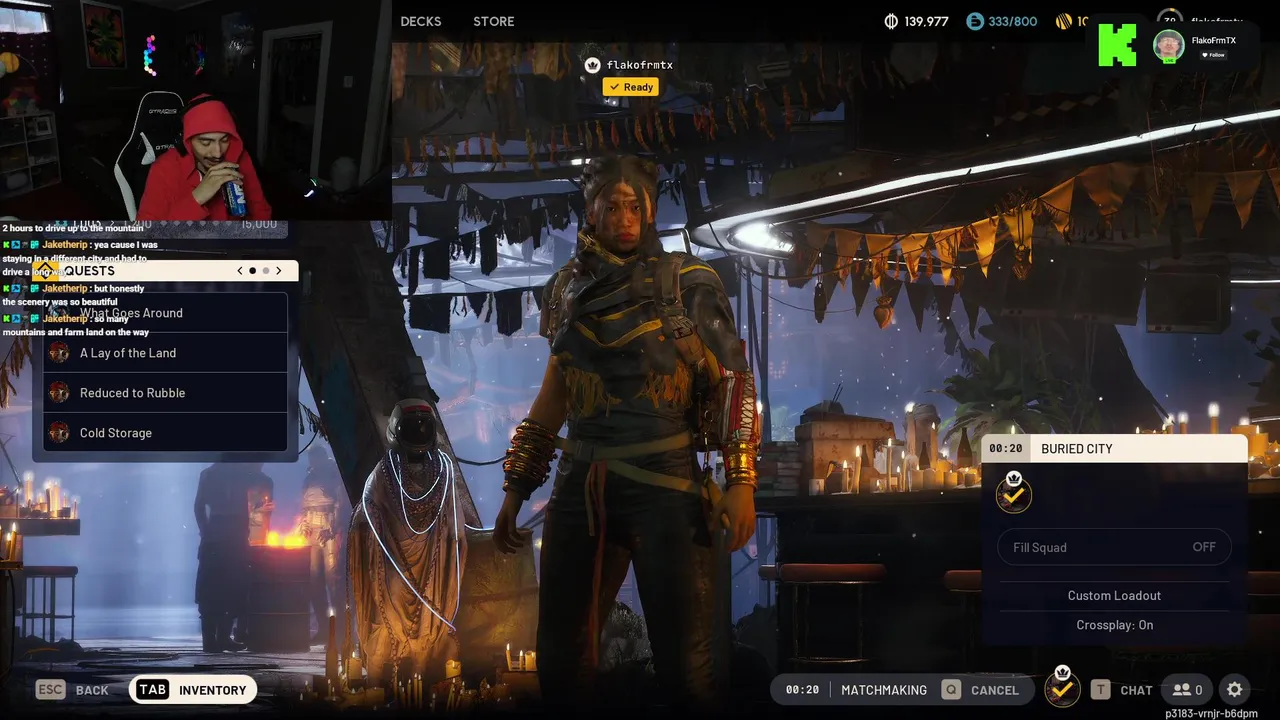1280x720 pixels.
Task: Open the Custom Loadout option
Action: point(1114,595)
